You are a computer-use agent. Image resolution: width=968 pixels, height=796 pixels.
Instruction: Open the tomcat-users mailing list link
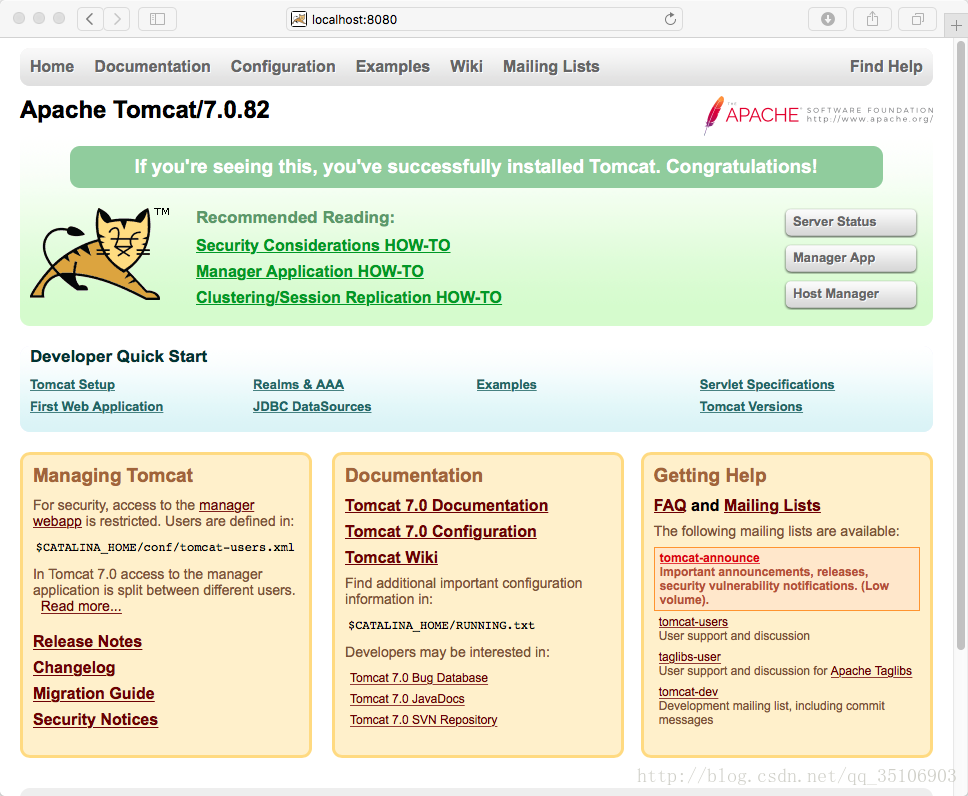pyautogui.click(x=693, y=621)
